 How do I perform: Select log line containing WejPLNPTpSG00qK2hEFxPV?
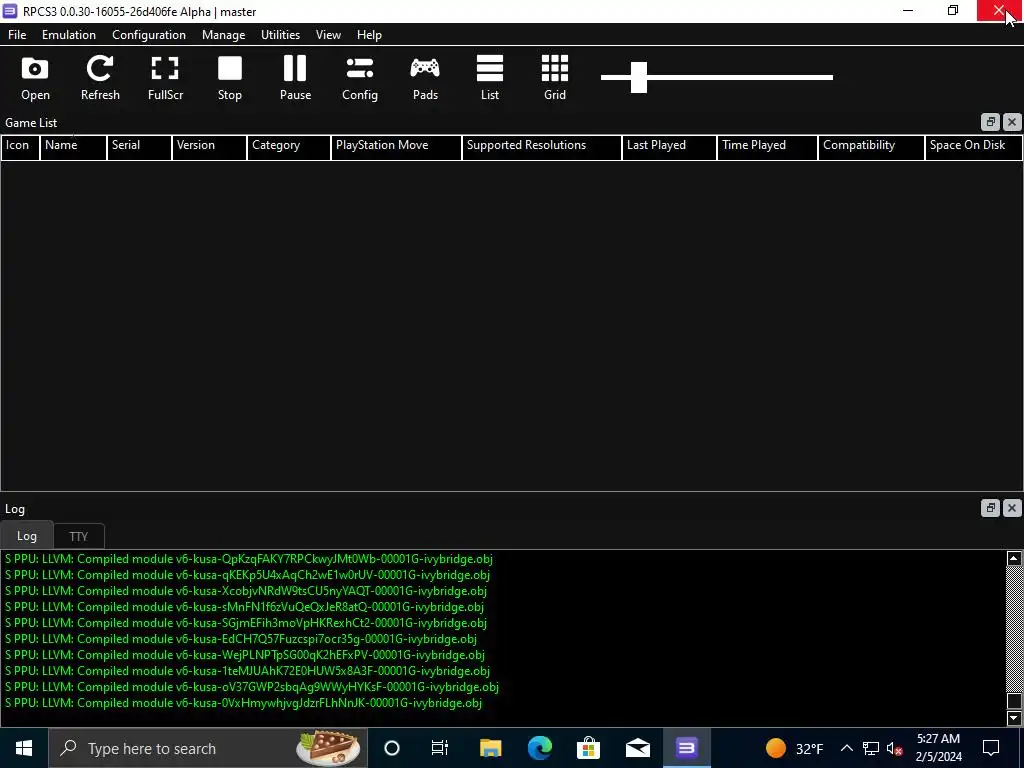click(x=245, y=655)
